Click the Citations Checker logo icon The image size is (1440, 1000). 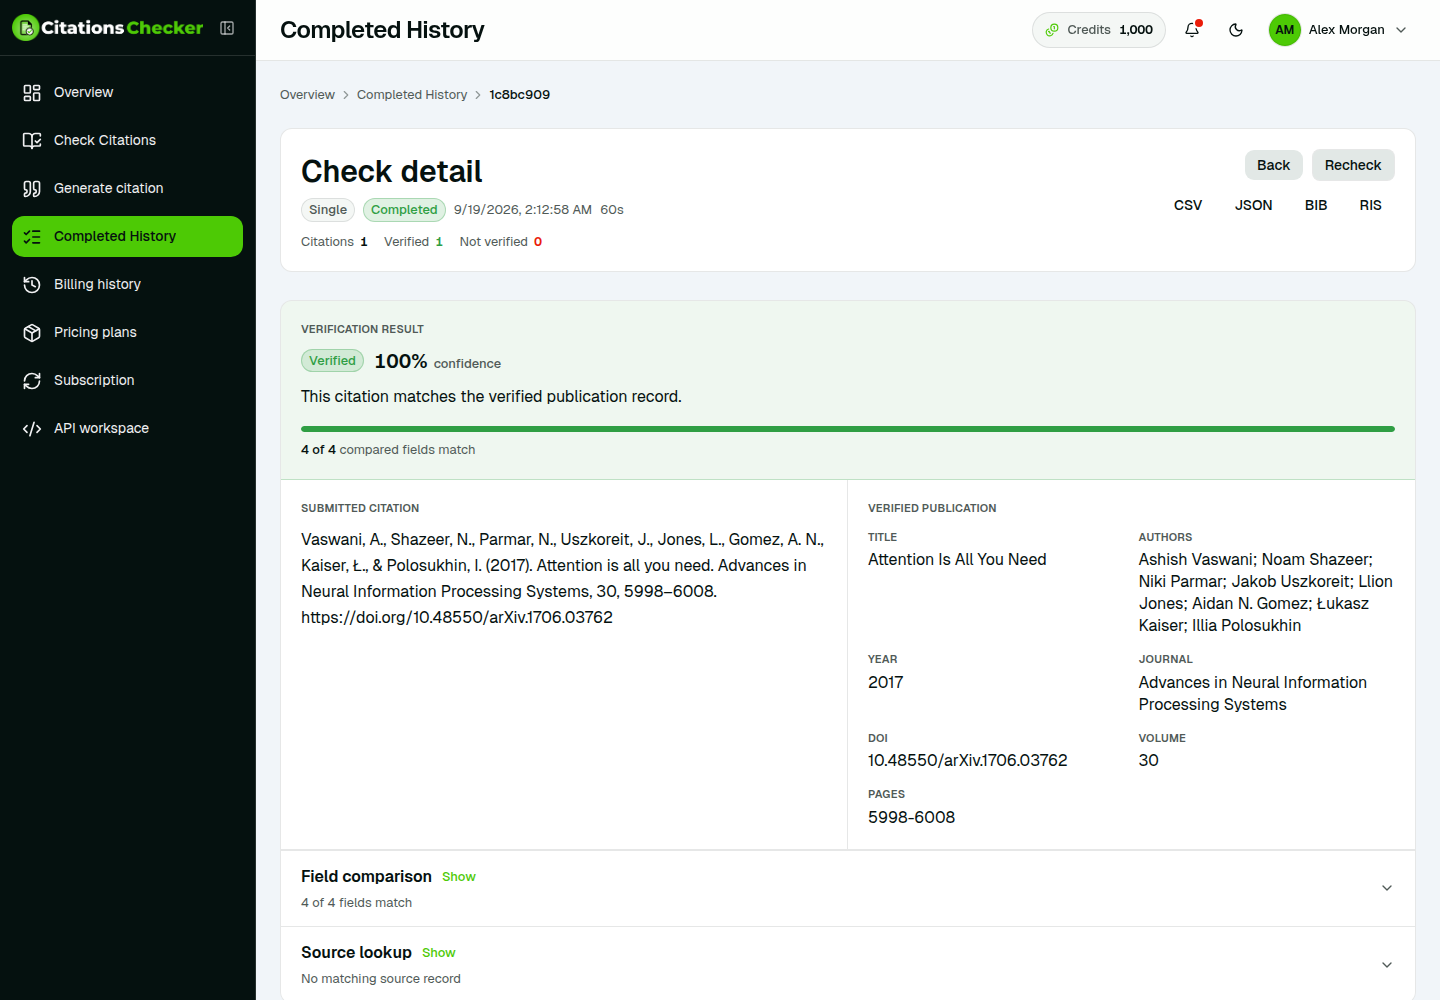point(25,28)
